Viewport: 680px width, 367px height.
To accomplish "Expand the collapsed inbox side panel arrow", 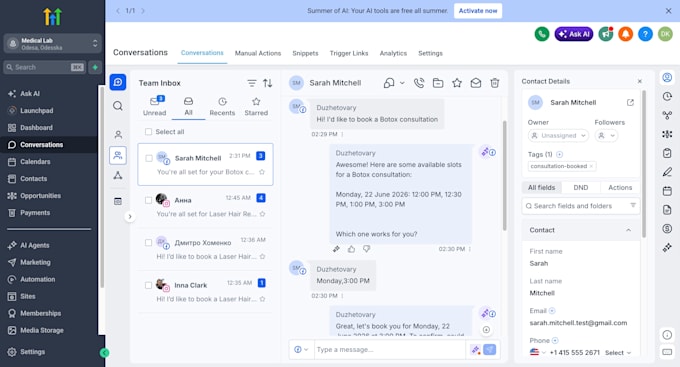I will [130, 216].
